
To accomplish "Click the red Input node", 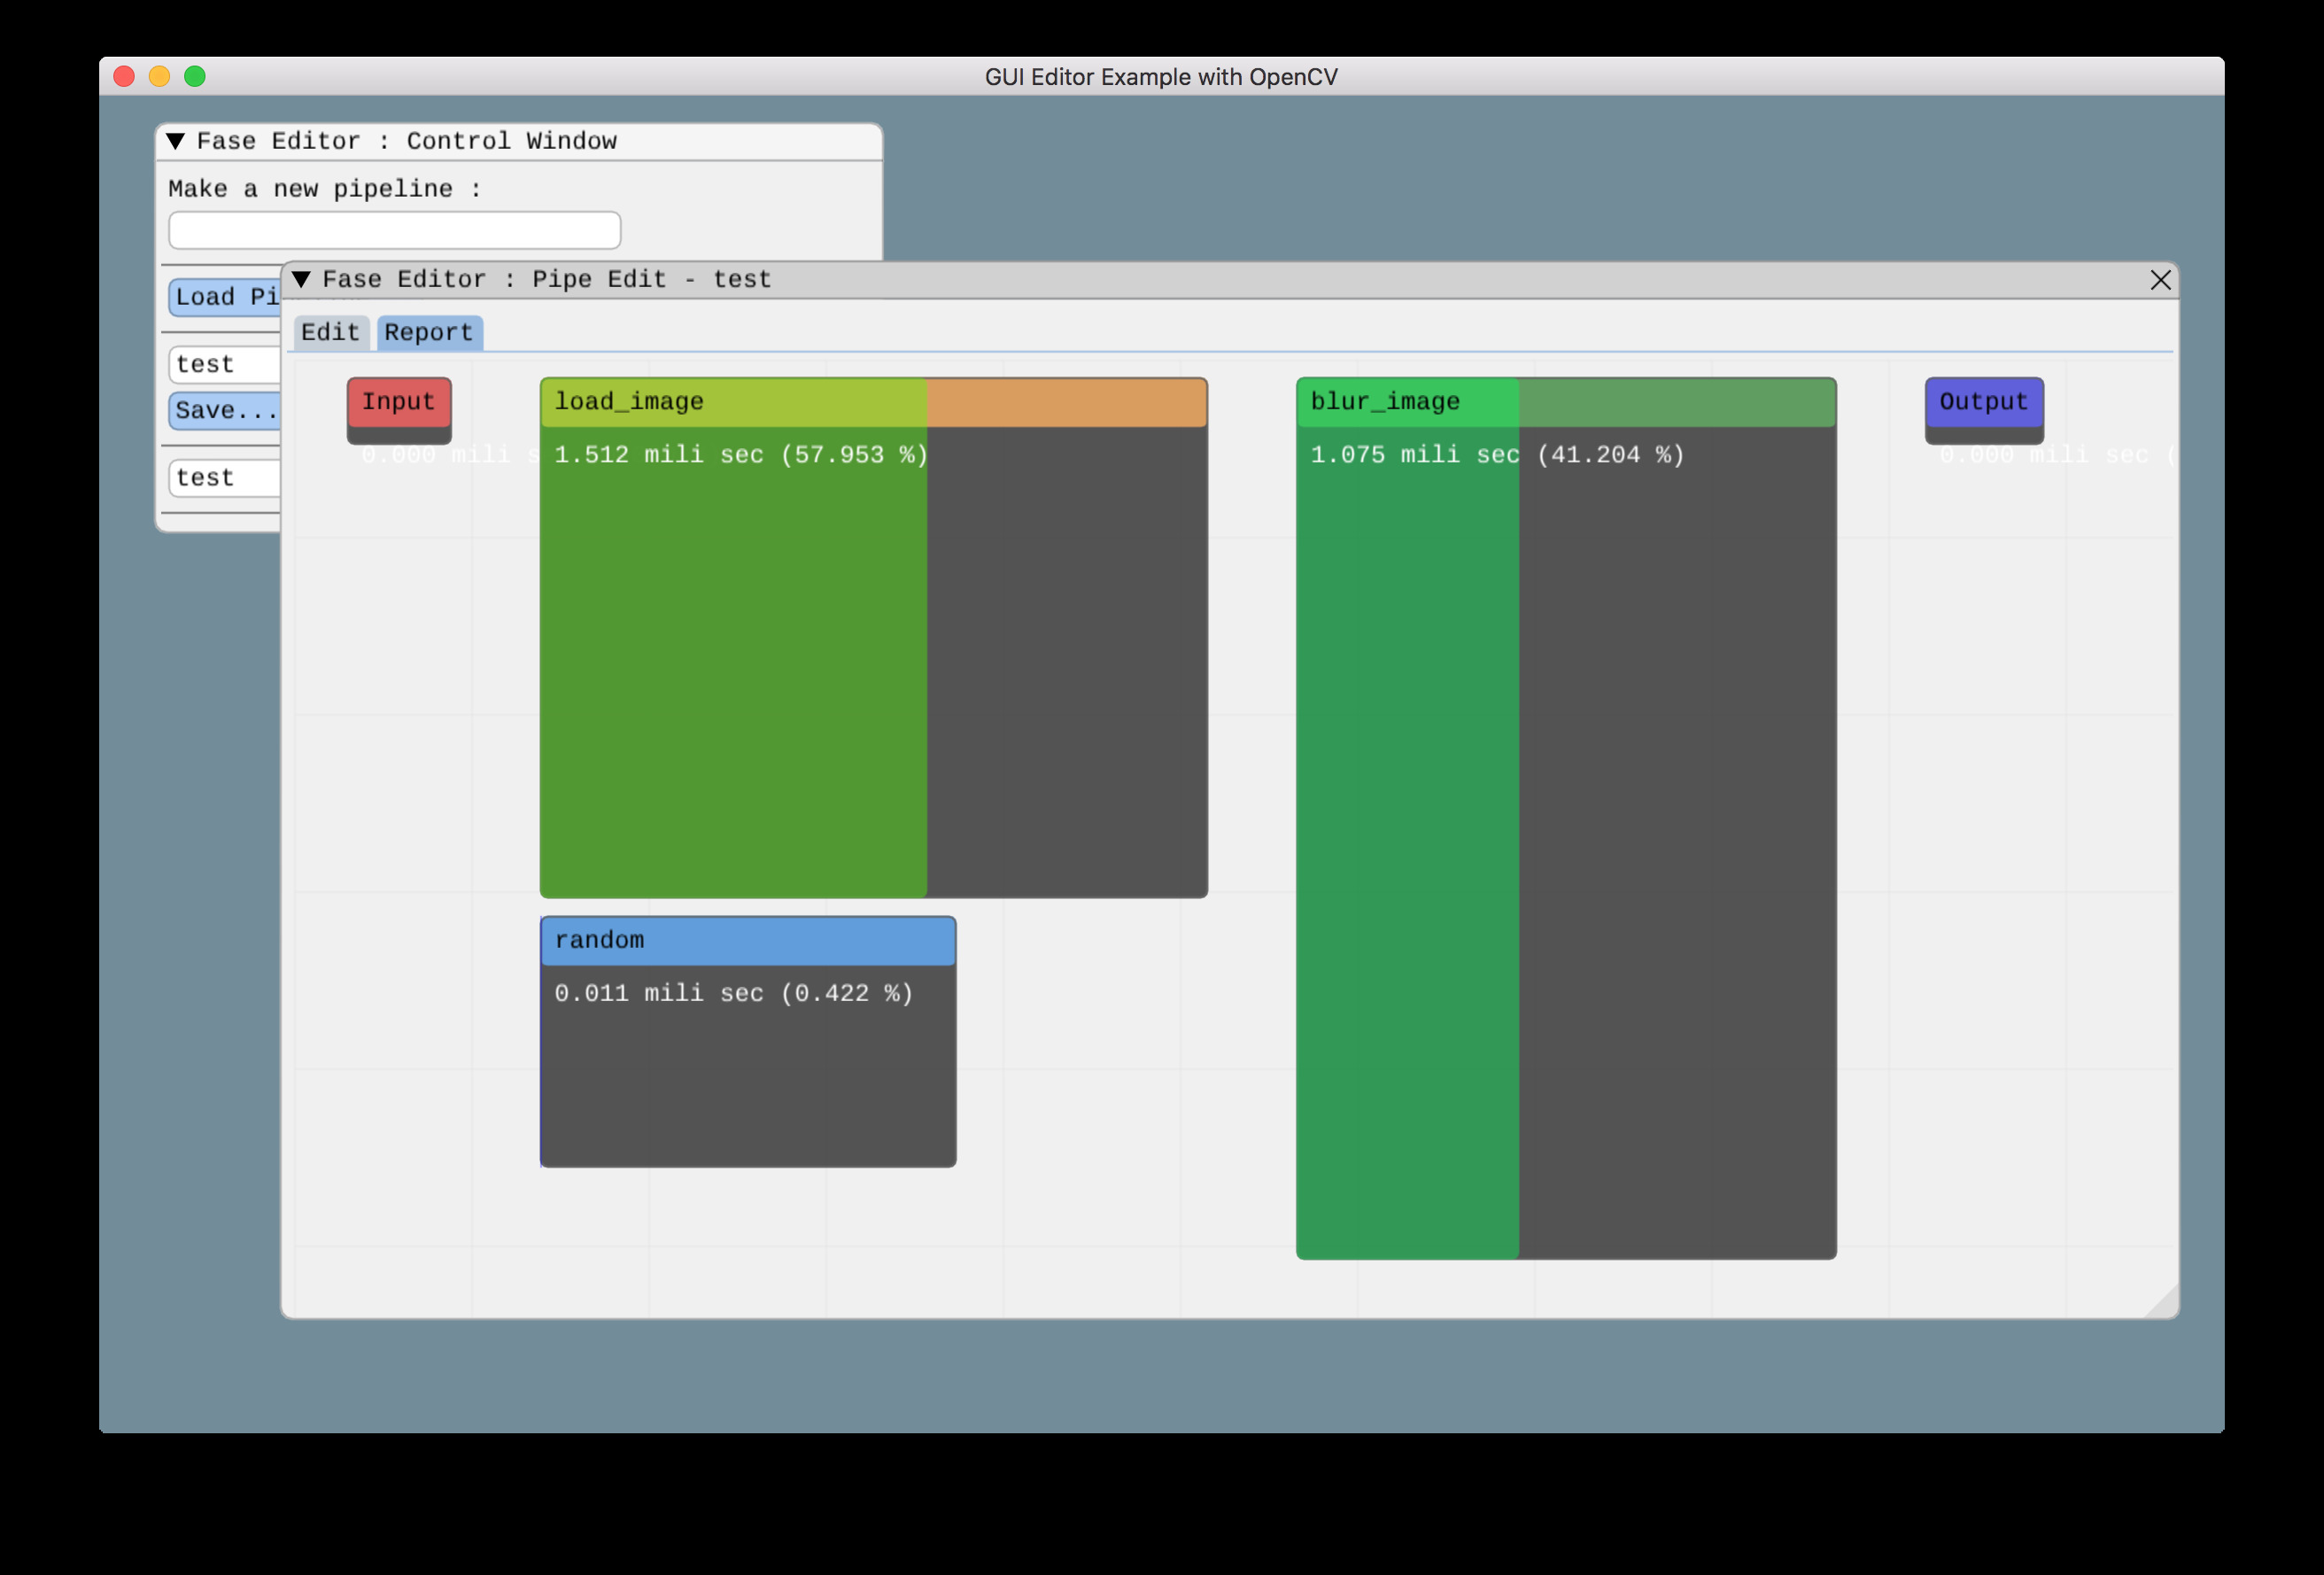I will 399,402.
